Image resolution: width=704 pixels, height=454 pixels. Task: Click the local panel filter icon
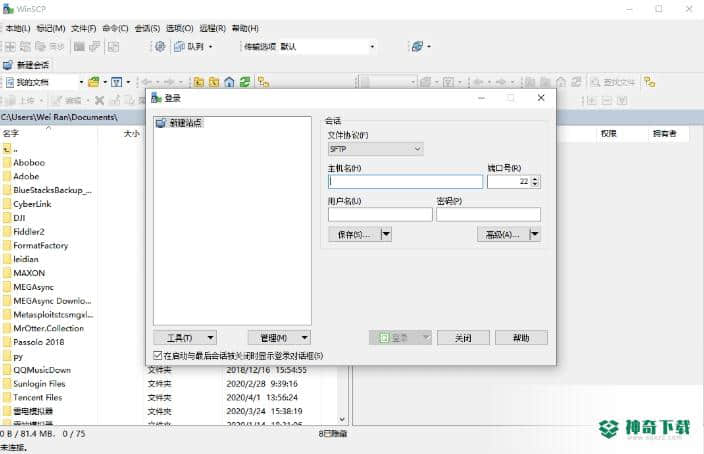117,82
